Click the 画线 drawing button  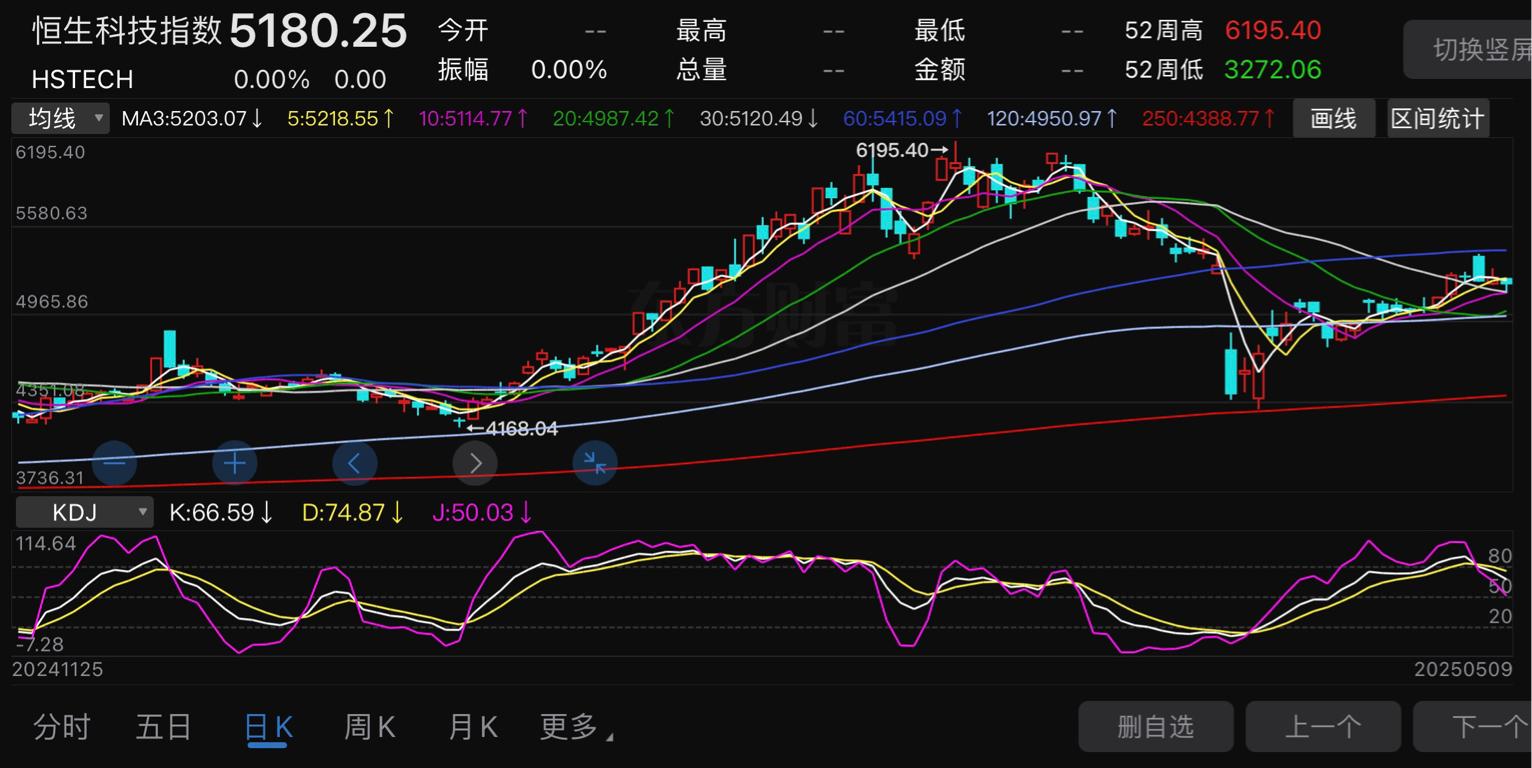[1334, 119]
